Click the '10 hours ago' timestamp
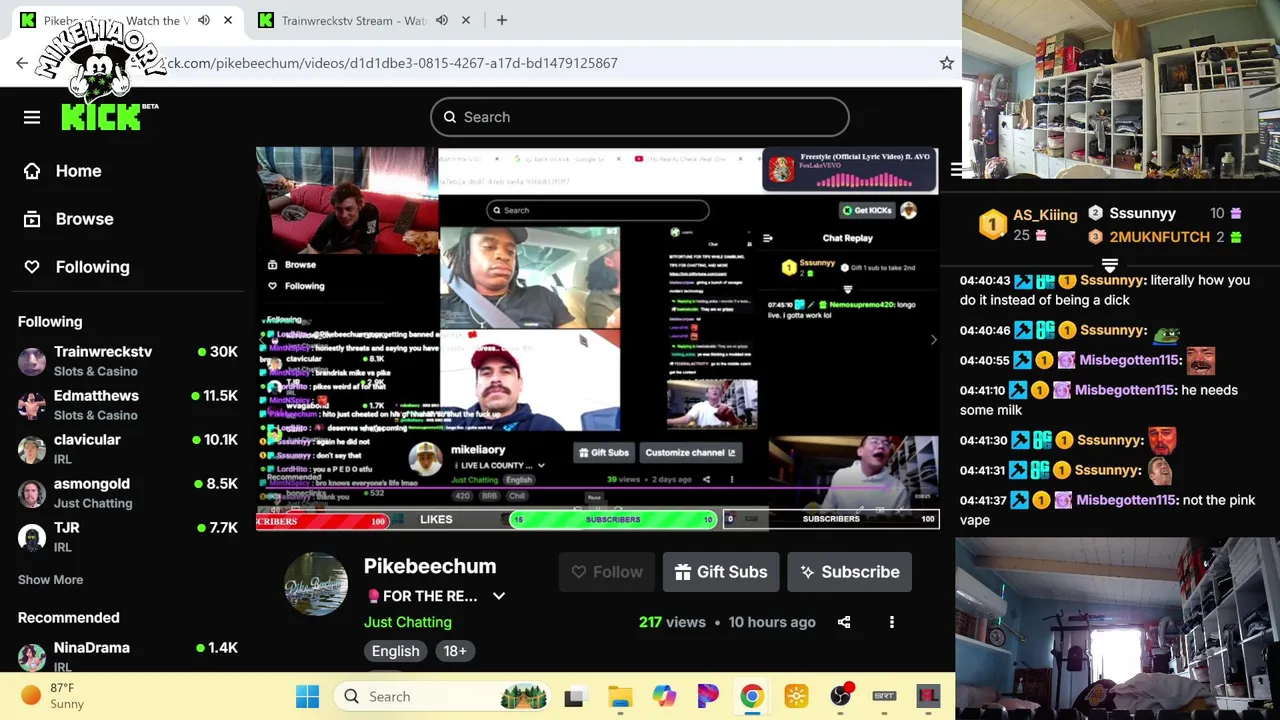This screenshot has height=720, width=1280. click(x=772, y=622)
